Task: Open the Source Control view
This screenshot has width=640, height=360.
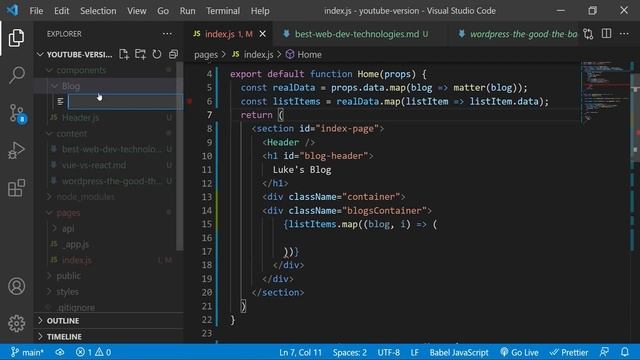Action: pos(16,113)
